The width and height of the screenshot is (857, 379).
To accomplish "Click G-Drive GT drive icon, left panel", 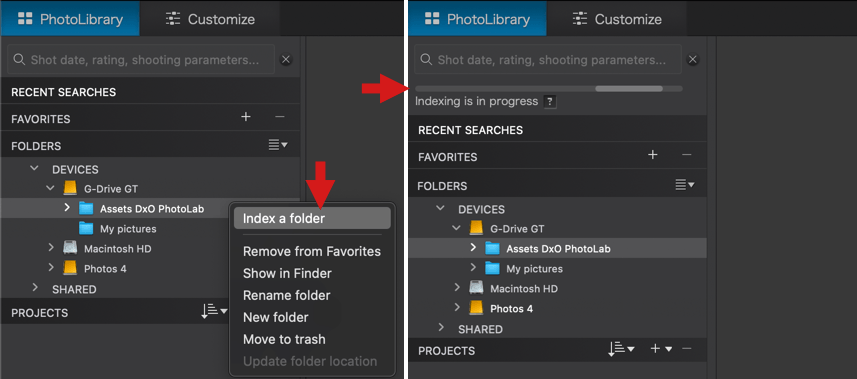I will tap(70, 189).
